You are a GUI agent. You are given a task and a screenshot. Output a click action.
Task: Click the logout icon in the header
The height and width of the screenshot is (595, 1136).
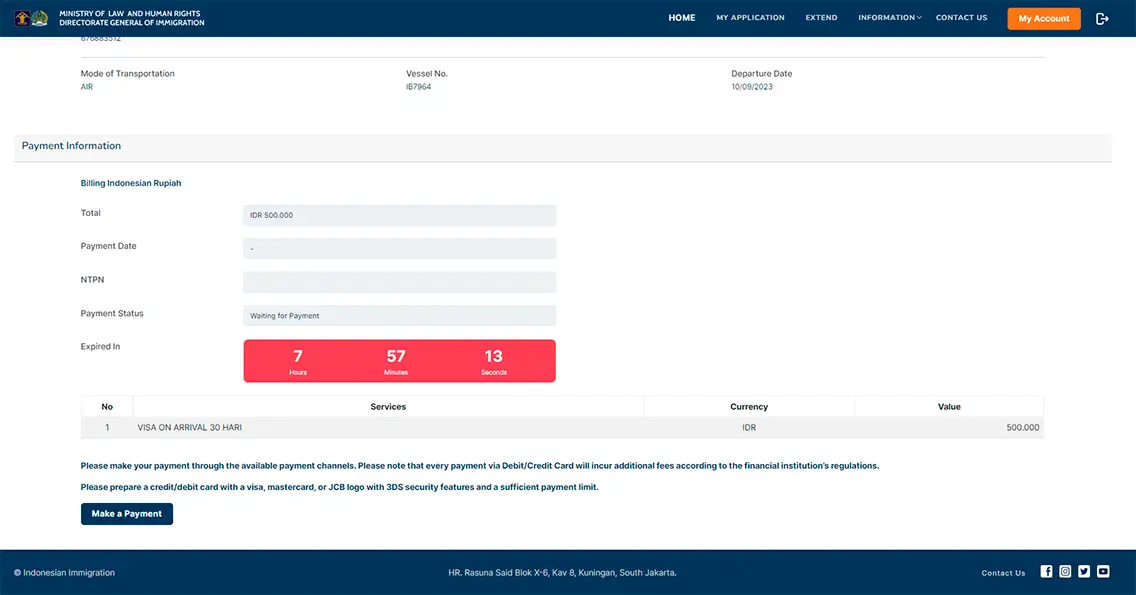point(1102,18)
